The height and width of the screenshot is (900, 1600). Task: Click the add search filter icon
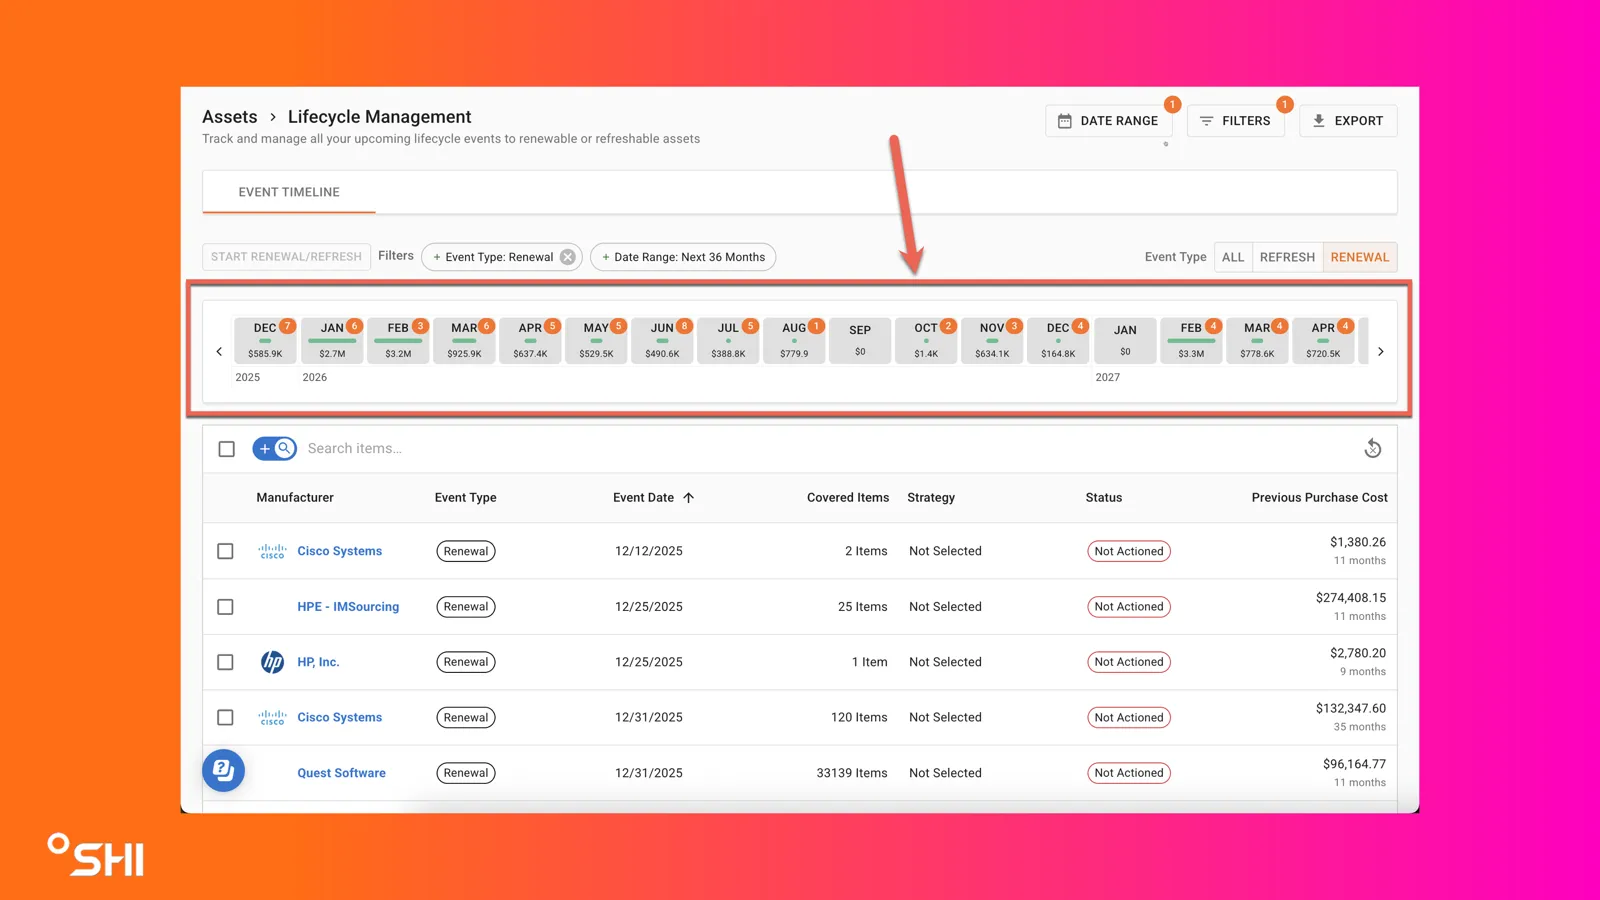(x=274, y=449)
